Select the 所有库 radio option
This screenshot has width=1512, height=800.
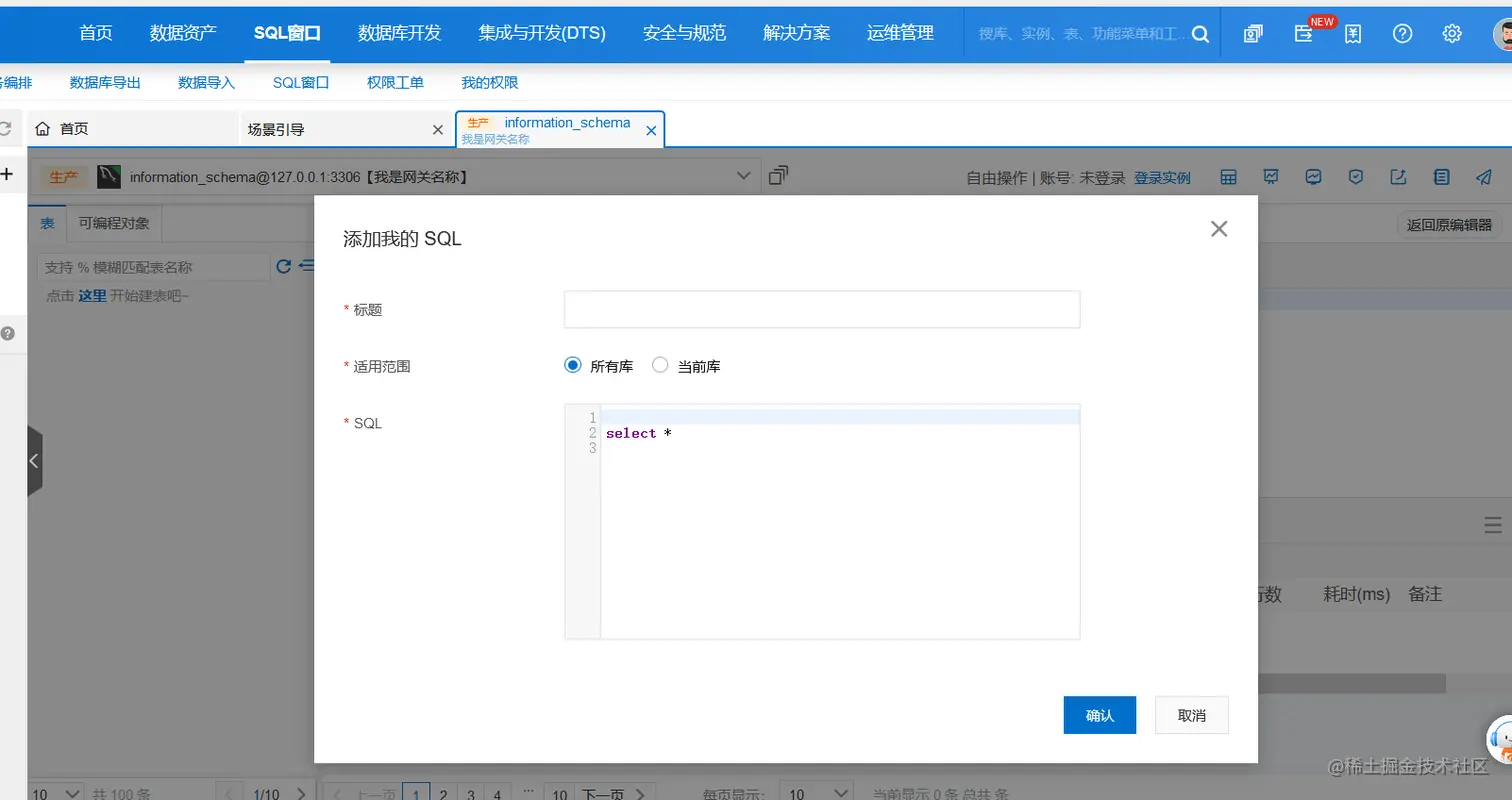click(573, 365)
